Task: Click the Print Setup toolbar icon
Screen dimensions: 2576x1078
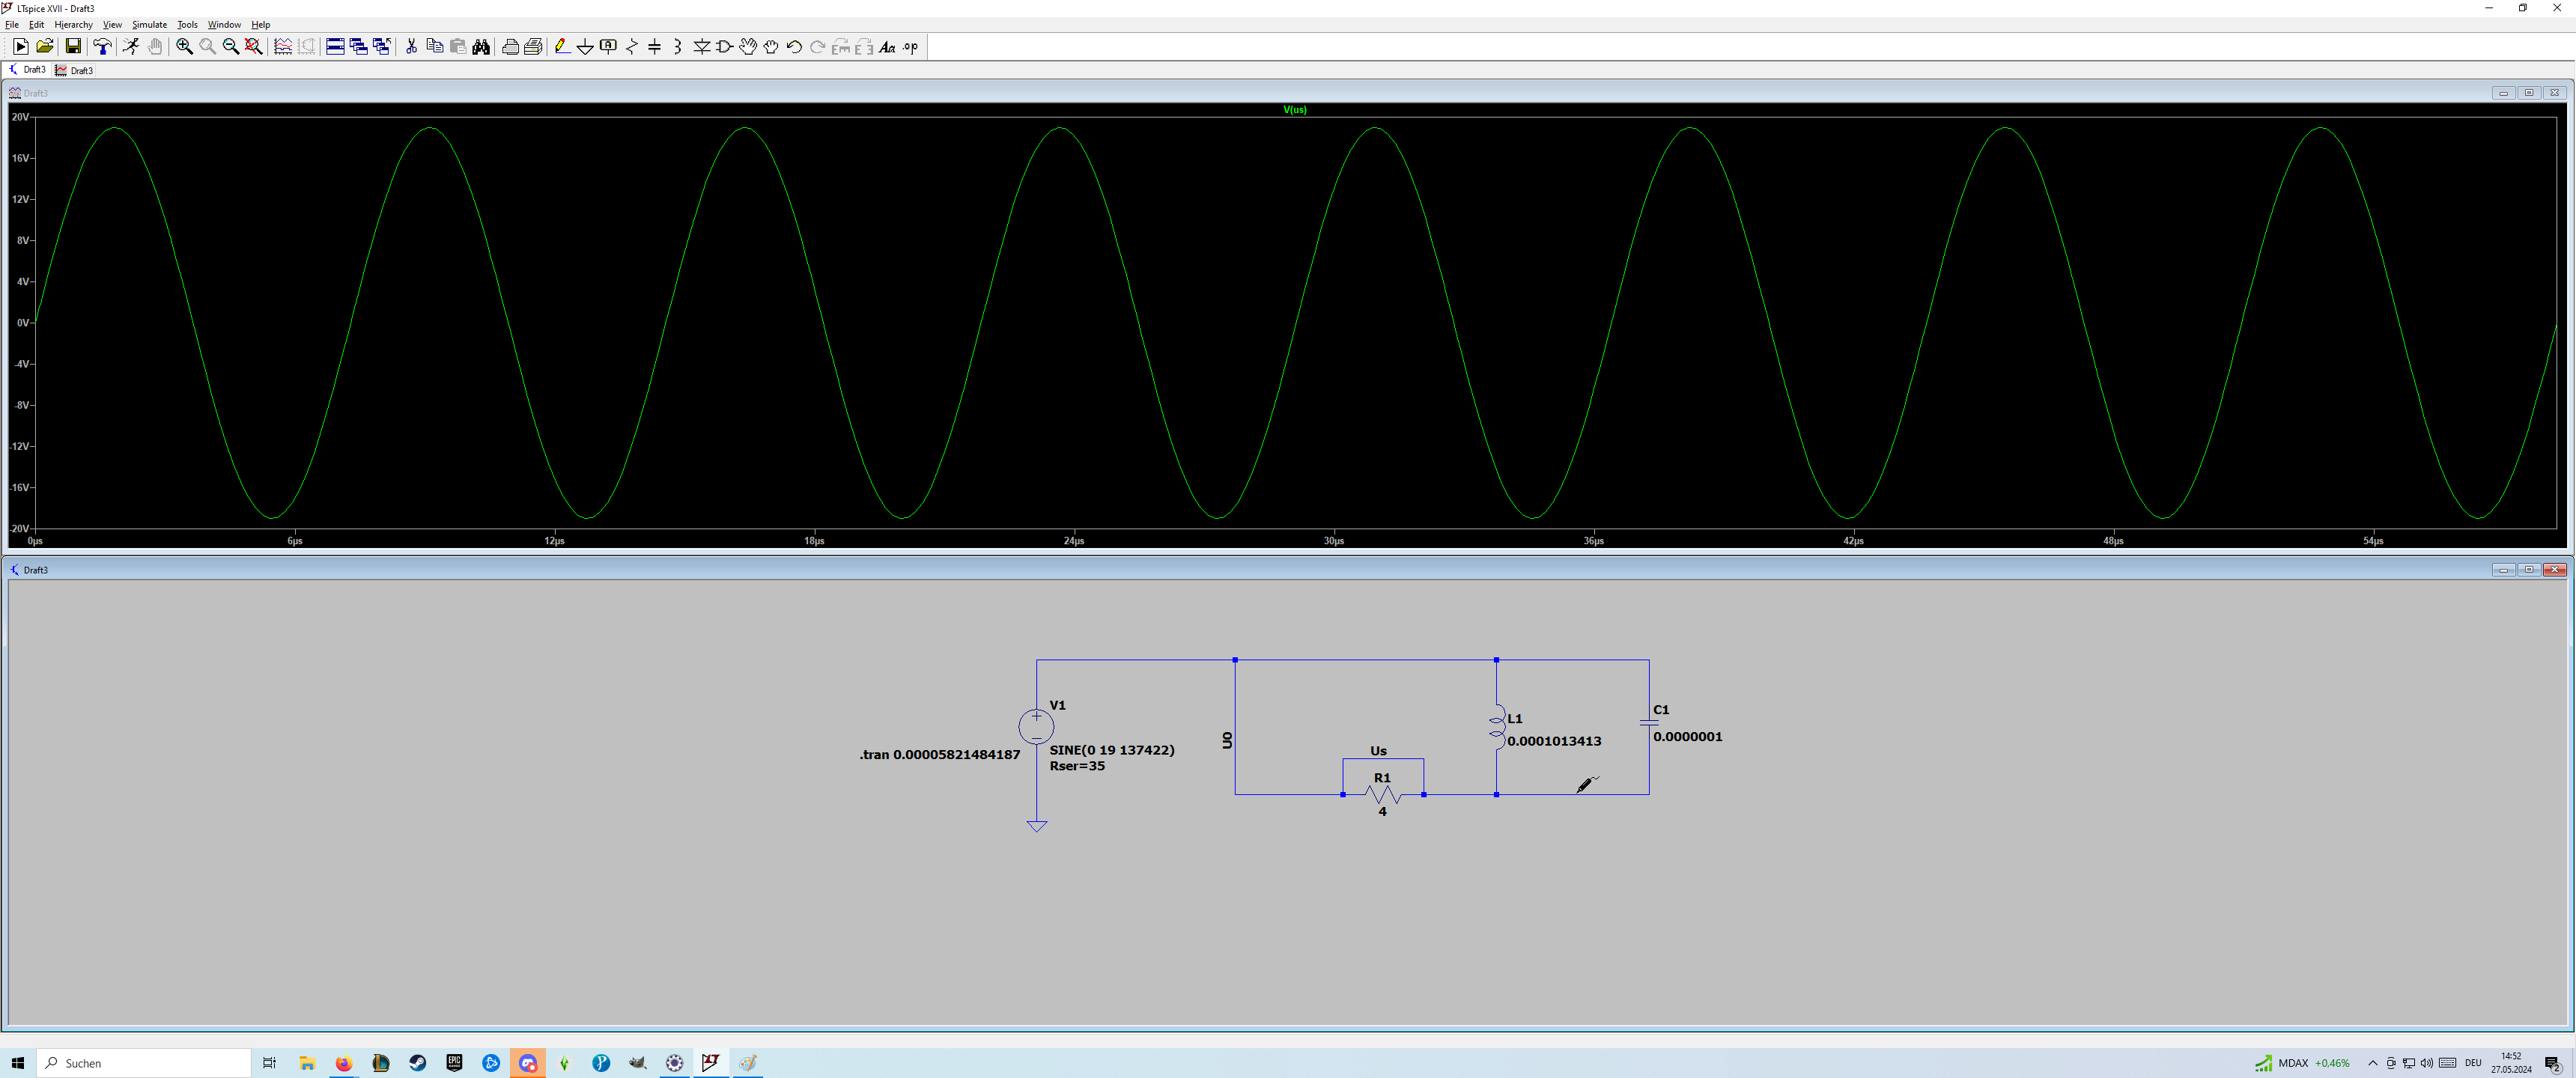Action: (x=533, y=47)
